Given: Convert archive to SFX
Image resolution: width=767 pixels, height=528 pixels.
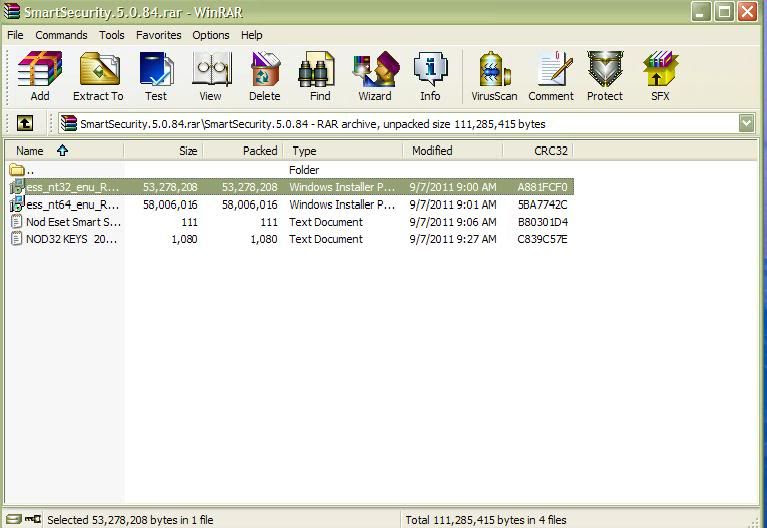Looking at the screenshot, I should click(660, 69).
